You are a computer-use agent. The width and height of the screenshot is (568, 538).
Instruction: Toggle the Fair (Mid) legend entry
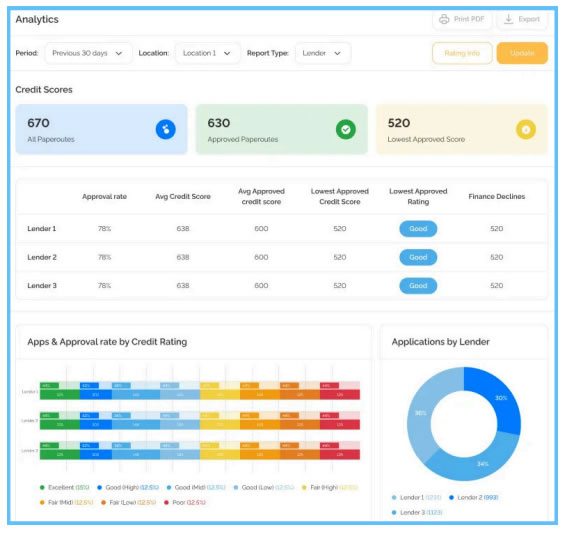(66, 502)
